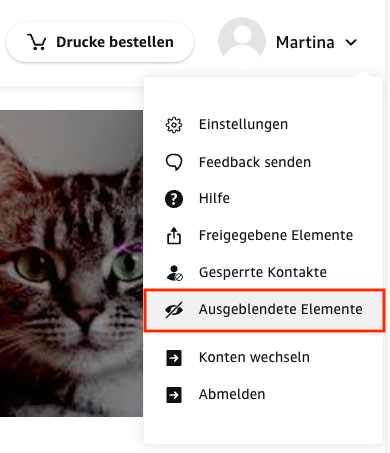
Task: Select Ausgeblendete Elemente in the menu
Action: click(264, 310)
